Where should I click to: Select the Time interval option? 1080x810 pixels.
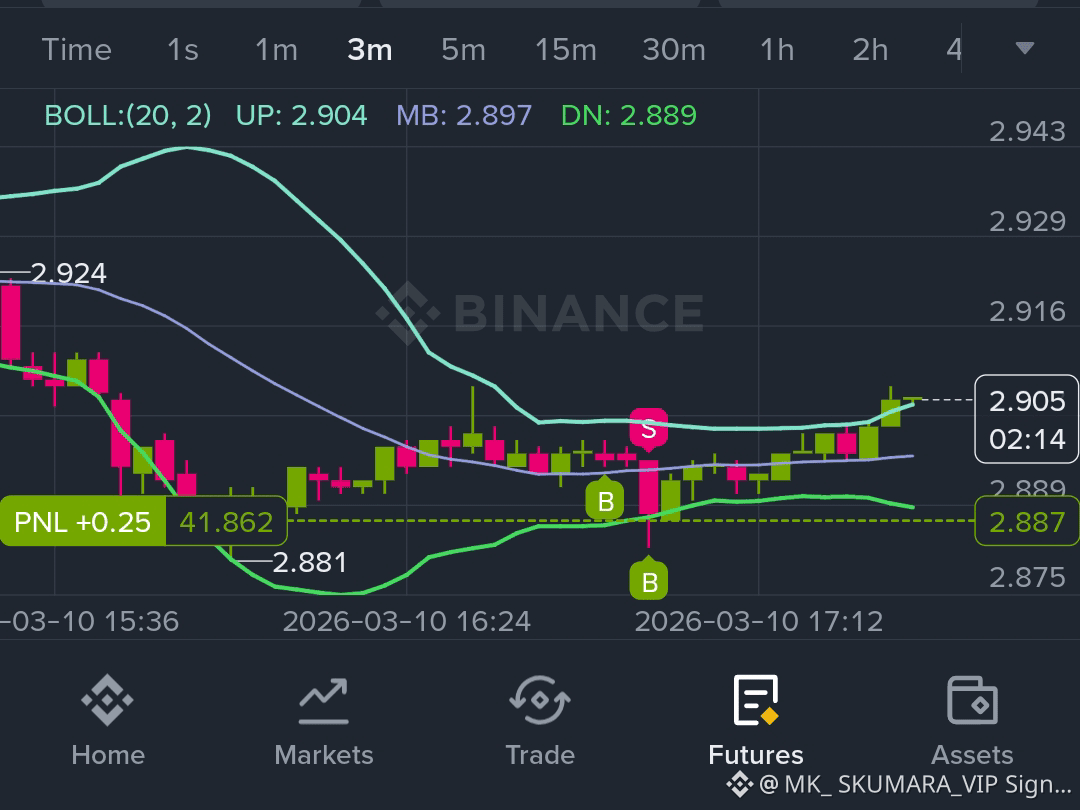[x=76, y=50]
